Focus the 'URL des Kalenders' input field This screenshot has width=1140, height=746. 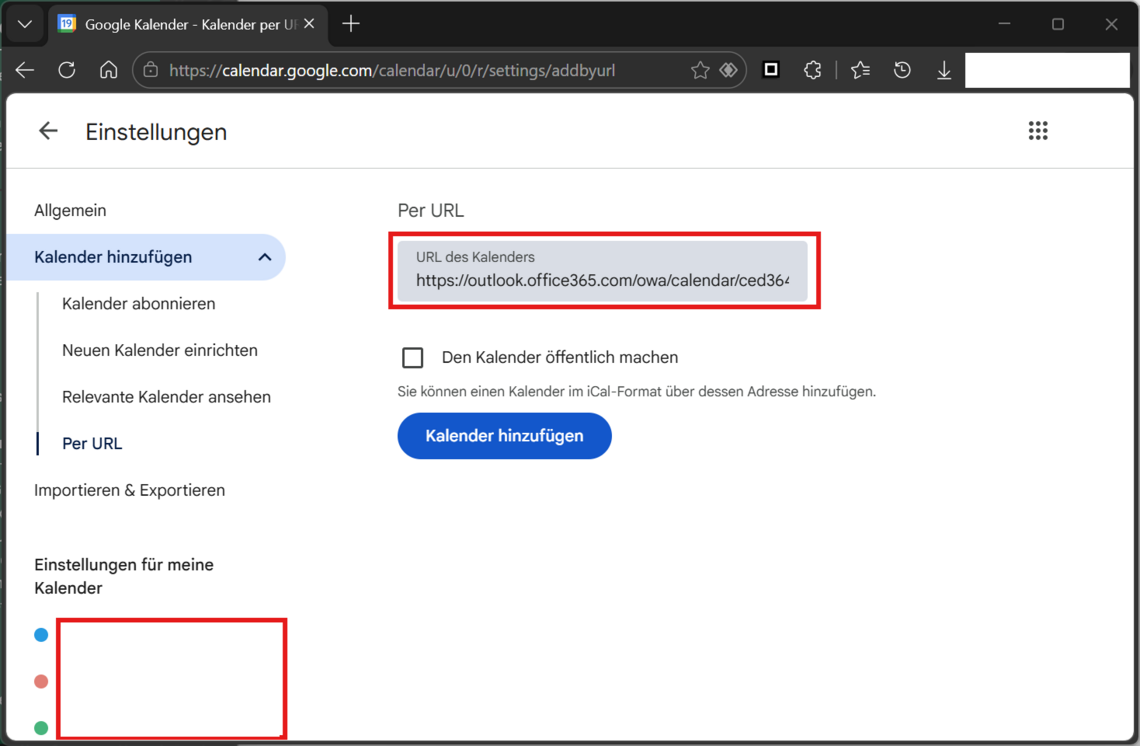coord(602,281)
